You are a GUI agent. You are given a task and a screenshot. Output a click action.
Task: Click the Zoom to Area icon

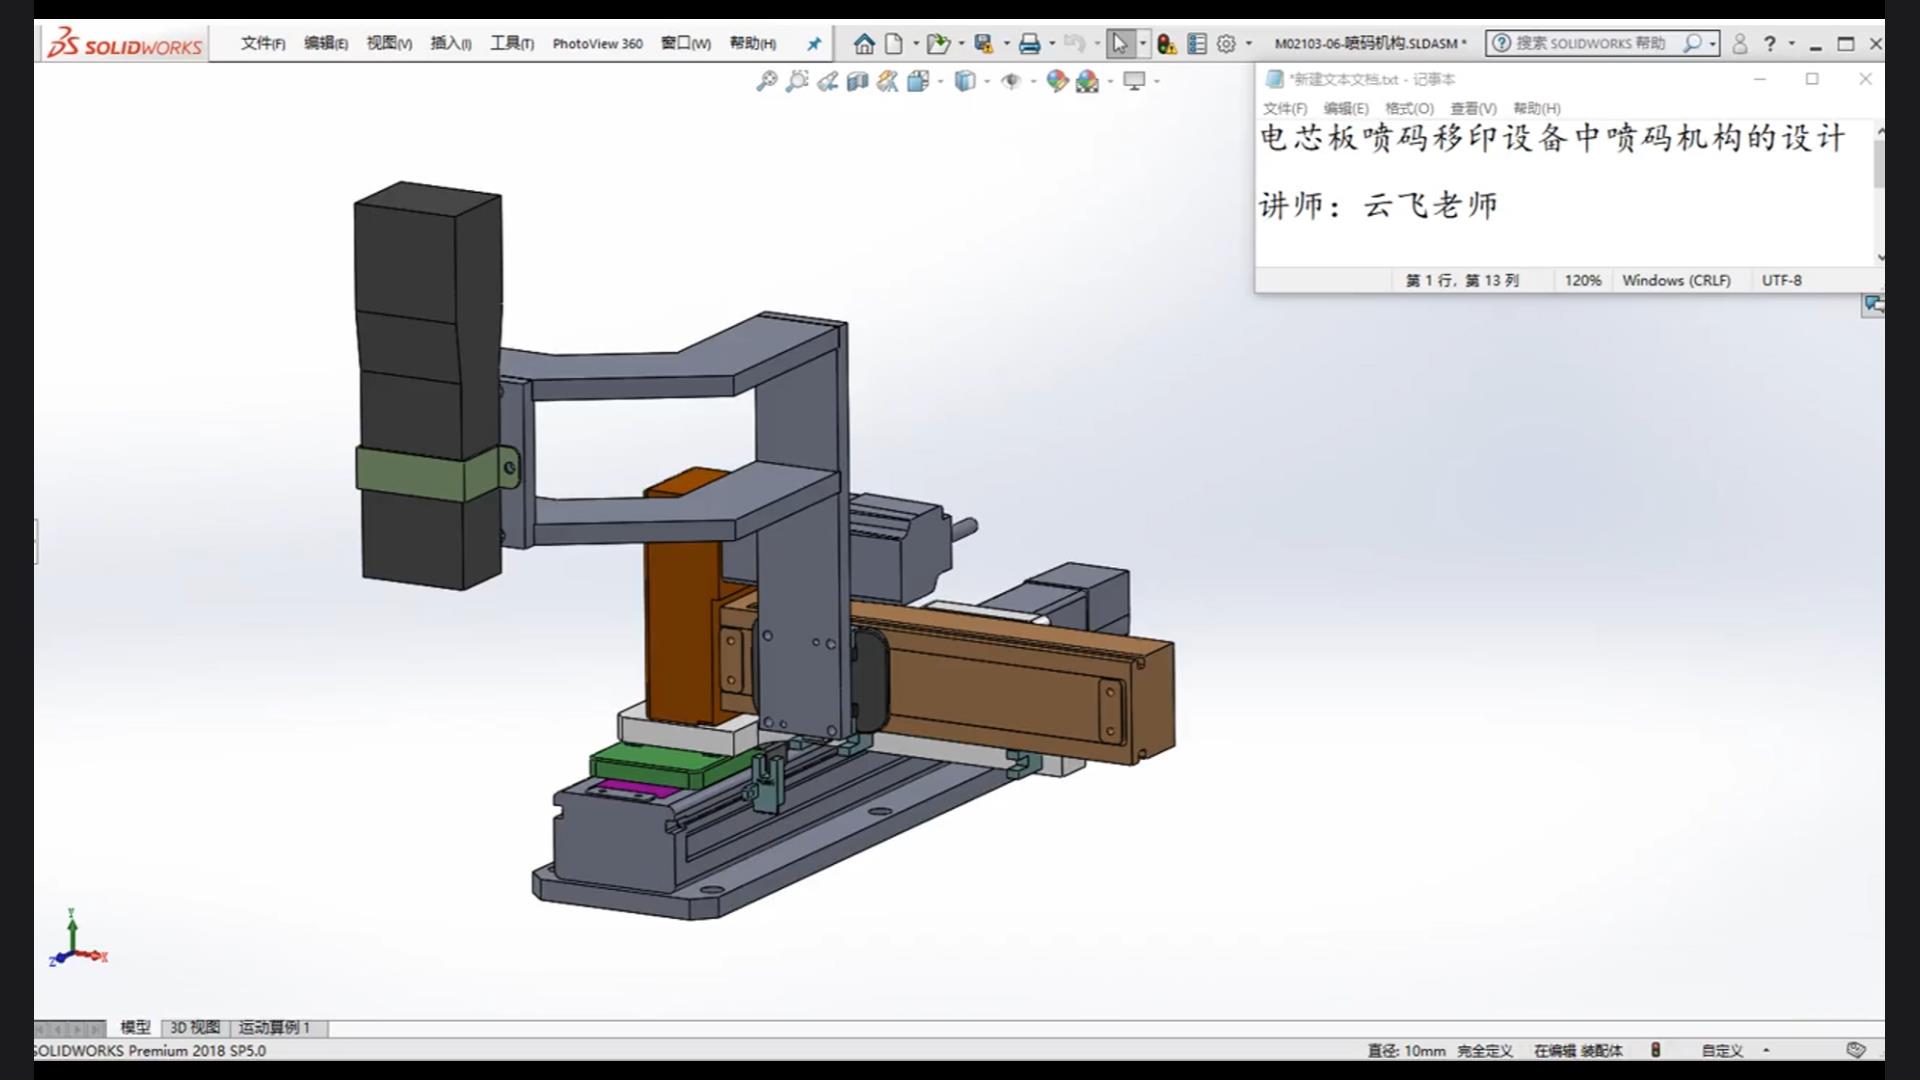(797, 81)
